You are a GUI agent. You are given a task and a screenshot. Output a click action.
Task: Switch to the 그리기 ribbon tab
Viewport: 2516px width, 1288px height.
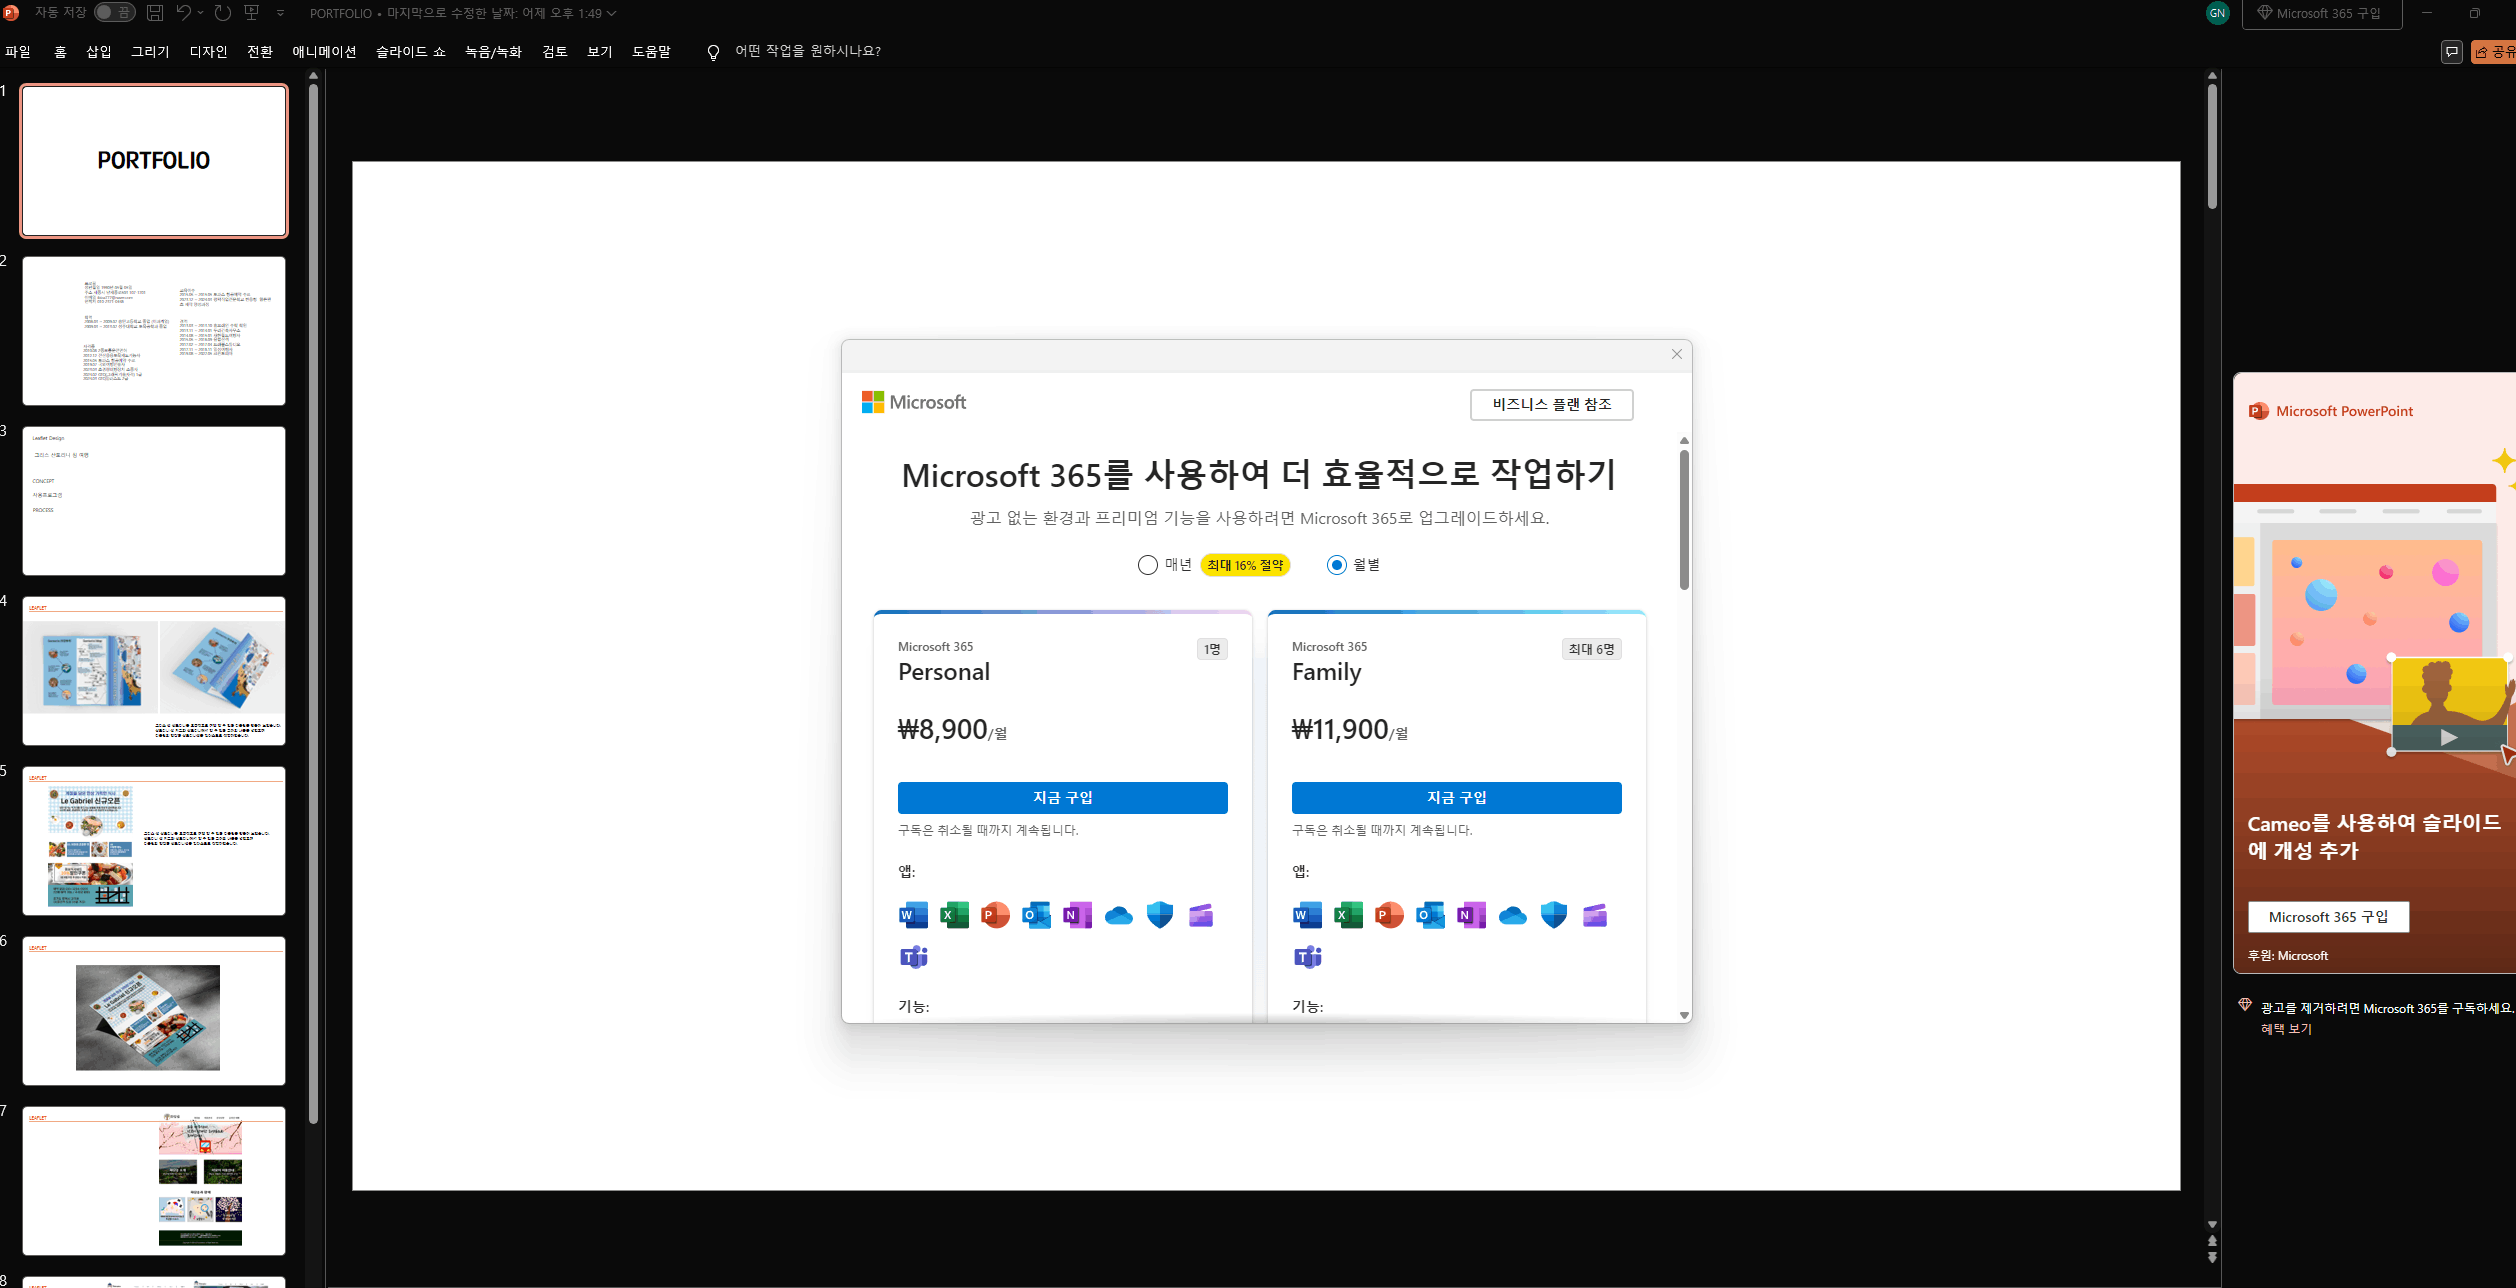pyautogui.click(x=150, y=52)
